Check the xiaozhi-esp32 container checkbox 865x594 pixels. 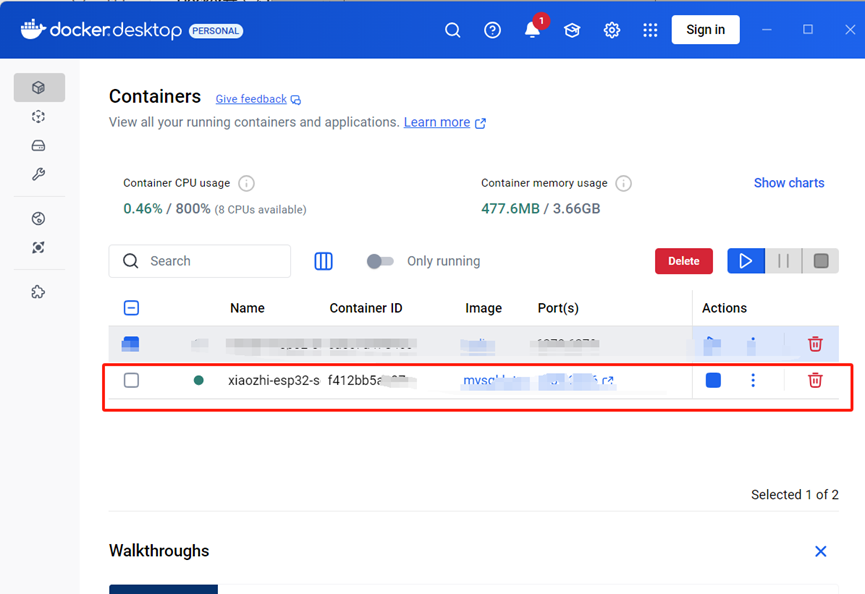pos(131,380)
